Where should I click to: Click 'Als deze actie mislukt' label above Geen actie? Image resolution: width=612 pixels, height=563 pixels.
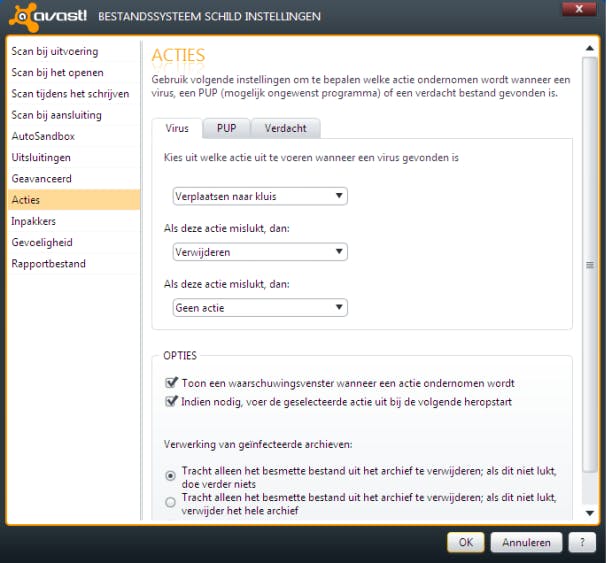pos(227,284)
